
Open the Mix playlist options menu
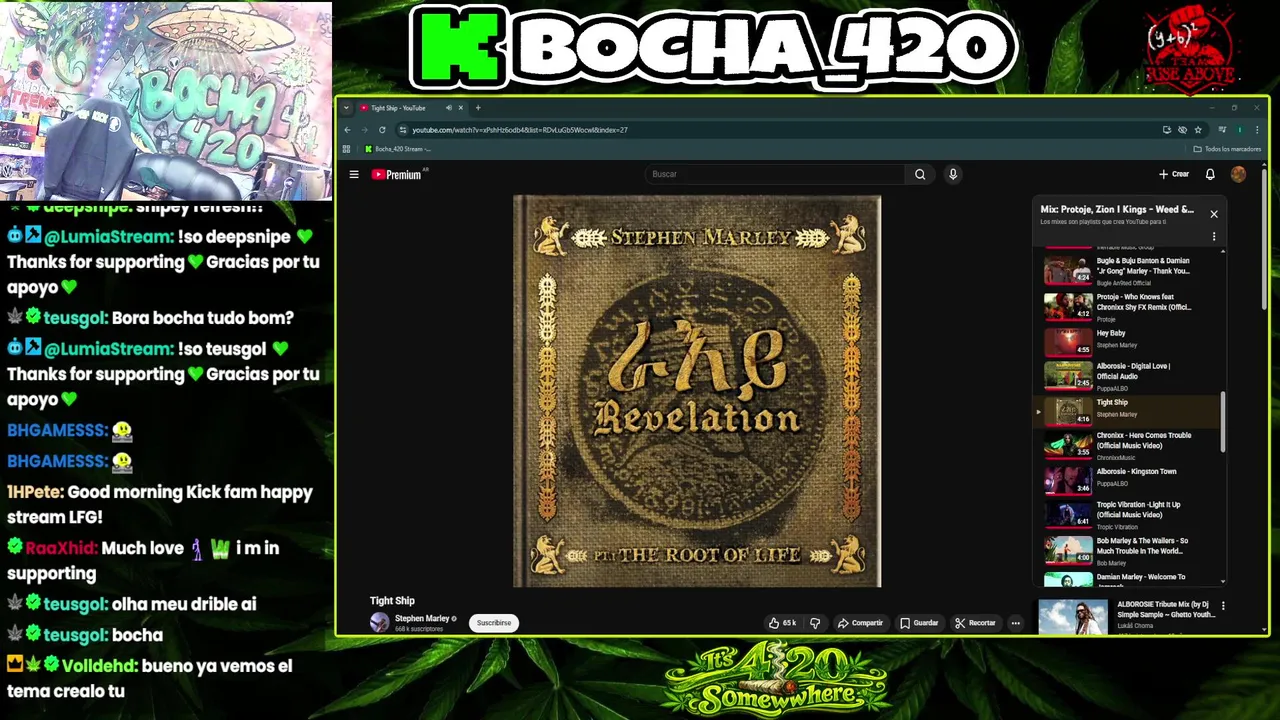pos(1214,237)
